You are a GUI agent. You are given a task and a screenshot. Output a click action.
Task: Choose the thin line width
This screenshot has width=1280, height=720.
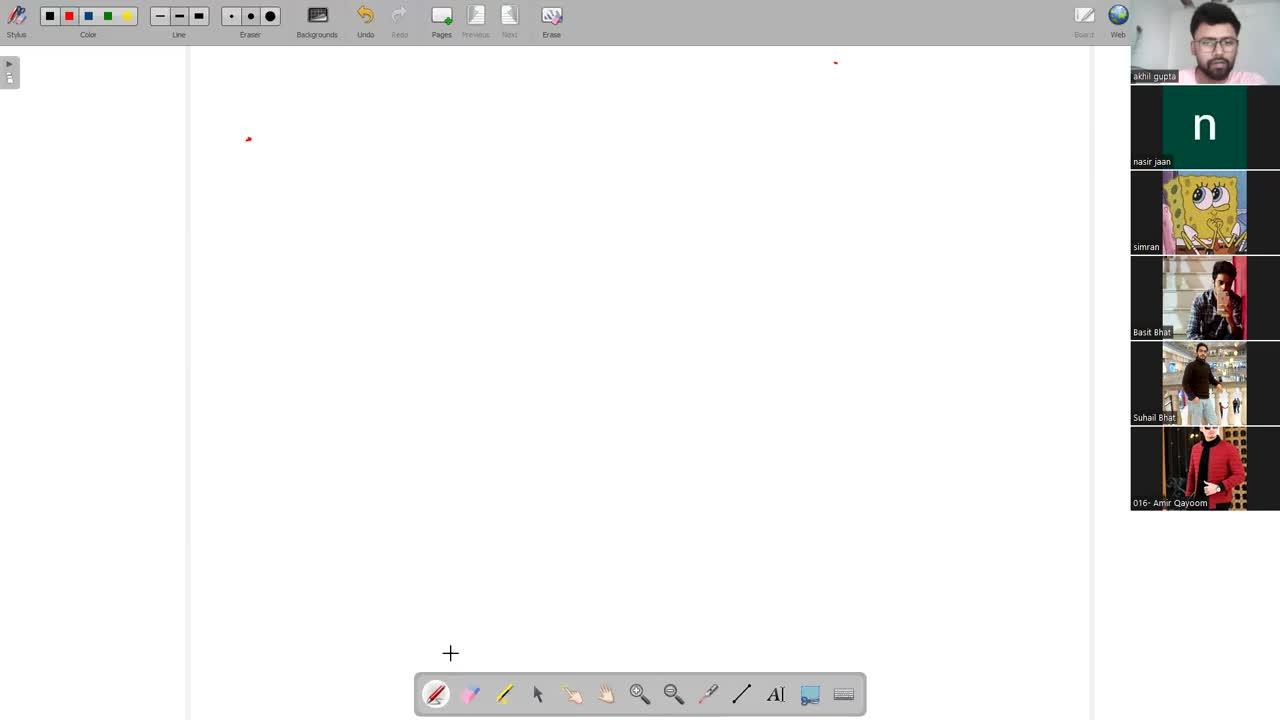click(x=160, y=16)
